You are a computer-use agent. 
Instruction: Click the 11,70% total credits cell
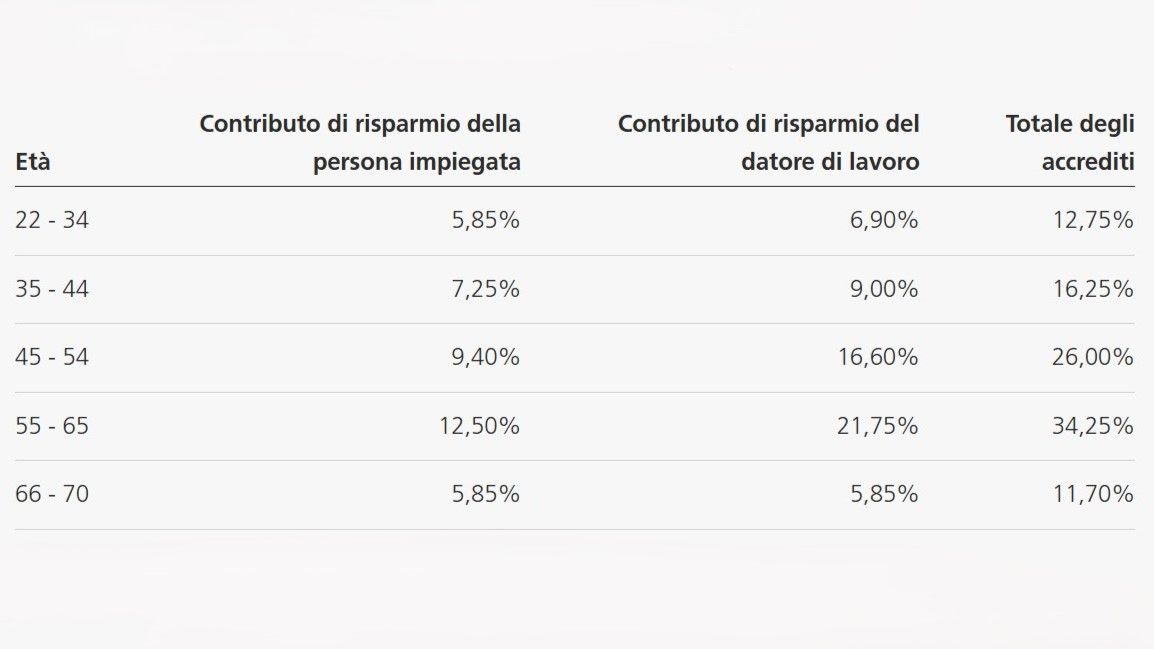click(x=1093, y=494)
